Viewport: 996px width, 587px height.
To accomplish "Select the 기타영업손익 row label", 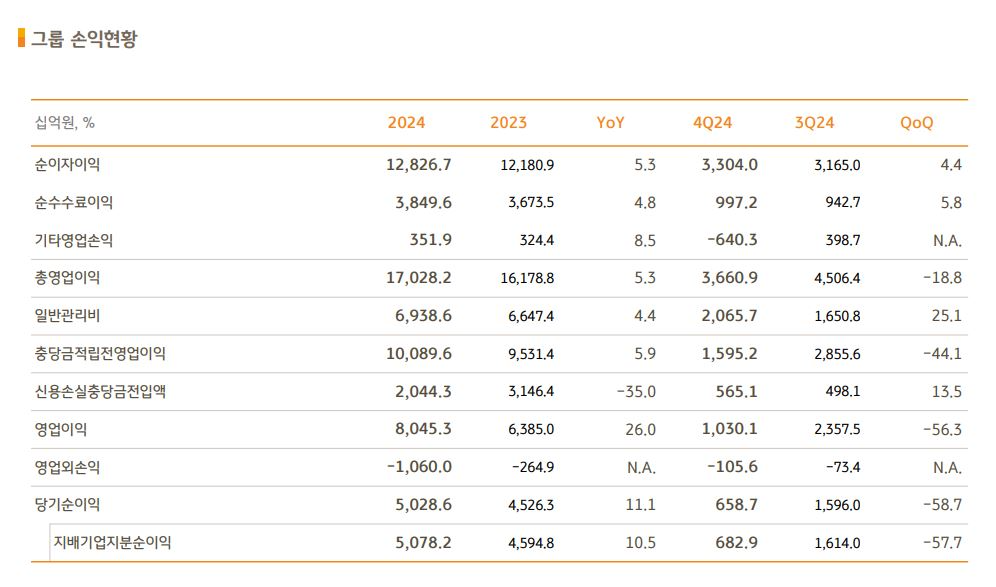I will point(74,241).
